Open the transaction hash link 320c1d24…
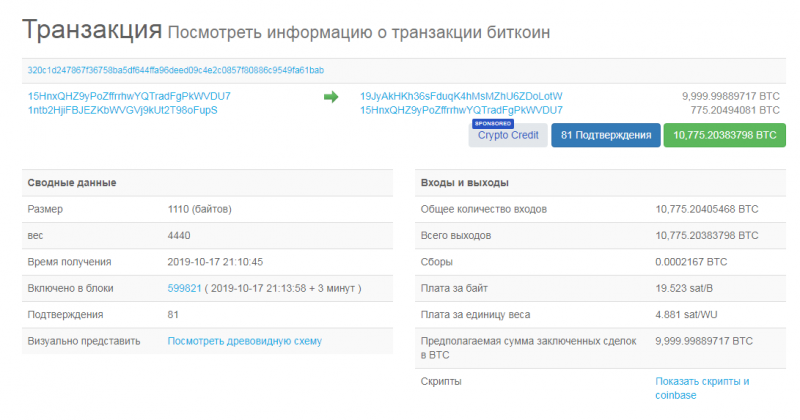The width and height of the screenshot is (800, 420). [175, 71]
